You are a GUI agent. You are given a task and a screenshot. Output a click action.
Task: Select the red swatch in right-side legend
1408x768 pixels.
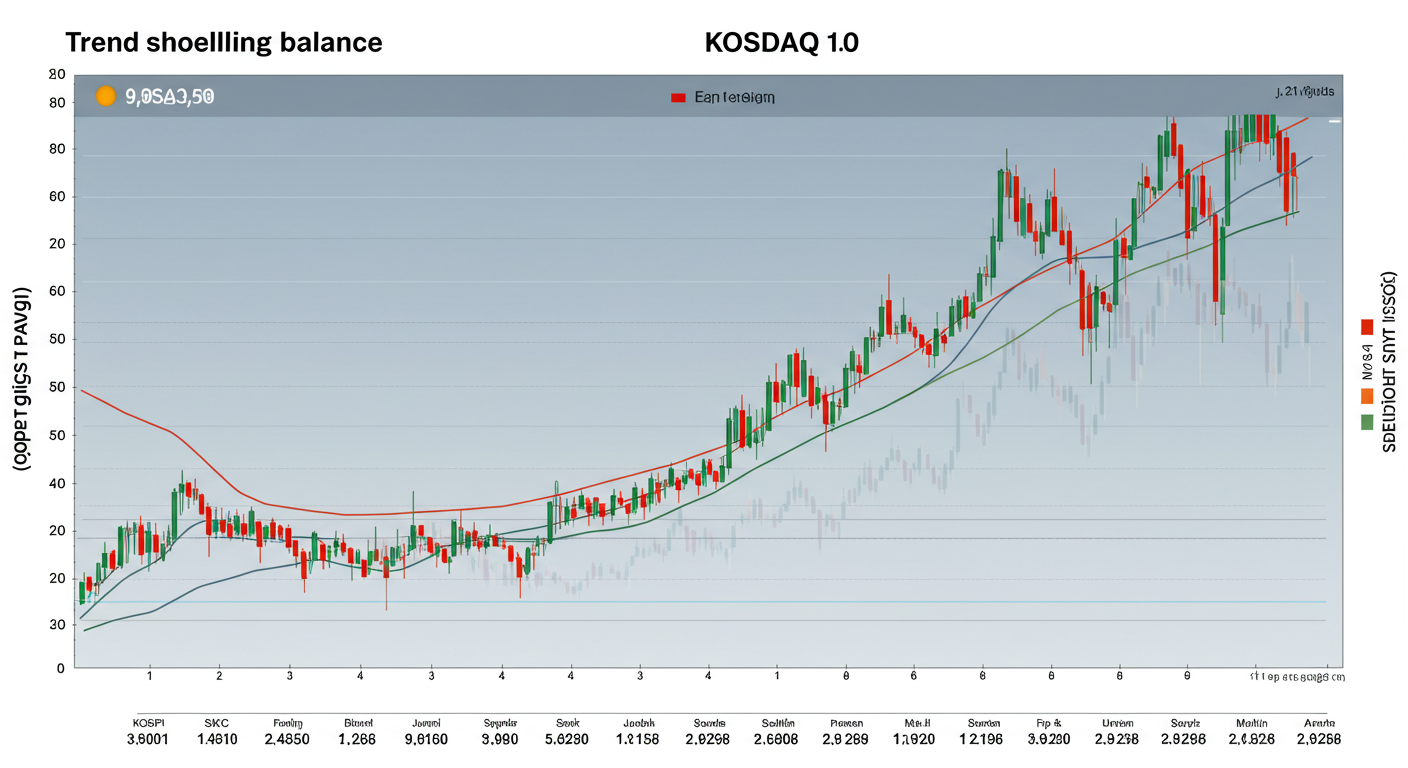(x=1366, y=327)
